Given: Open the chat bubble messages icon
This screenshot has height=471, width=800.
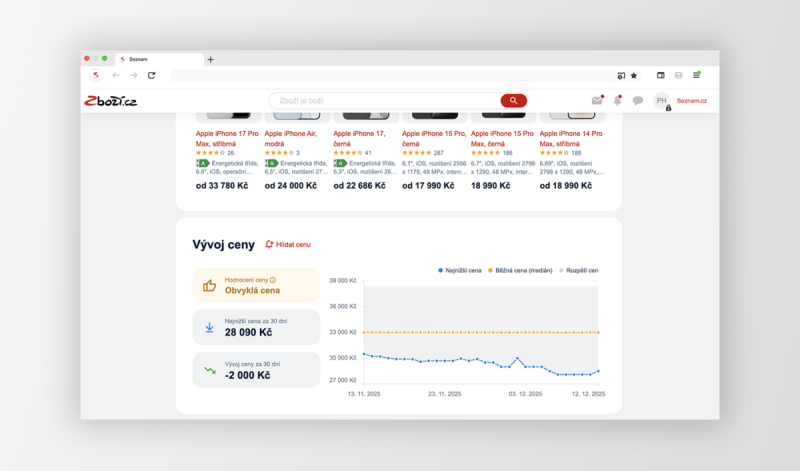Looking at the screenshot, I should click(638, 101).
